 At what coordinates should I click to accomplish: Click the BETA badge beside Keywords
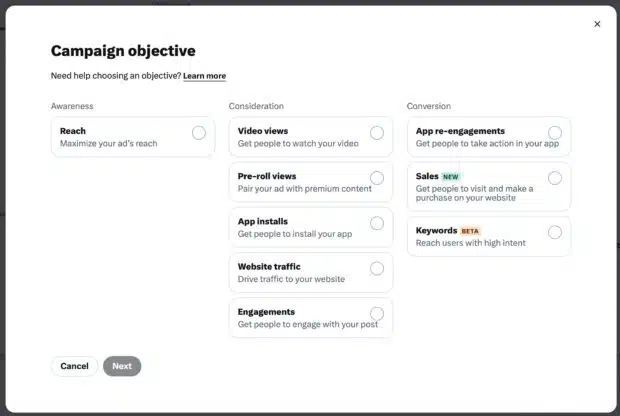tap(470, 231)
